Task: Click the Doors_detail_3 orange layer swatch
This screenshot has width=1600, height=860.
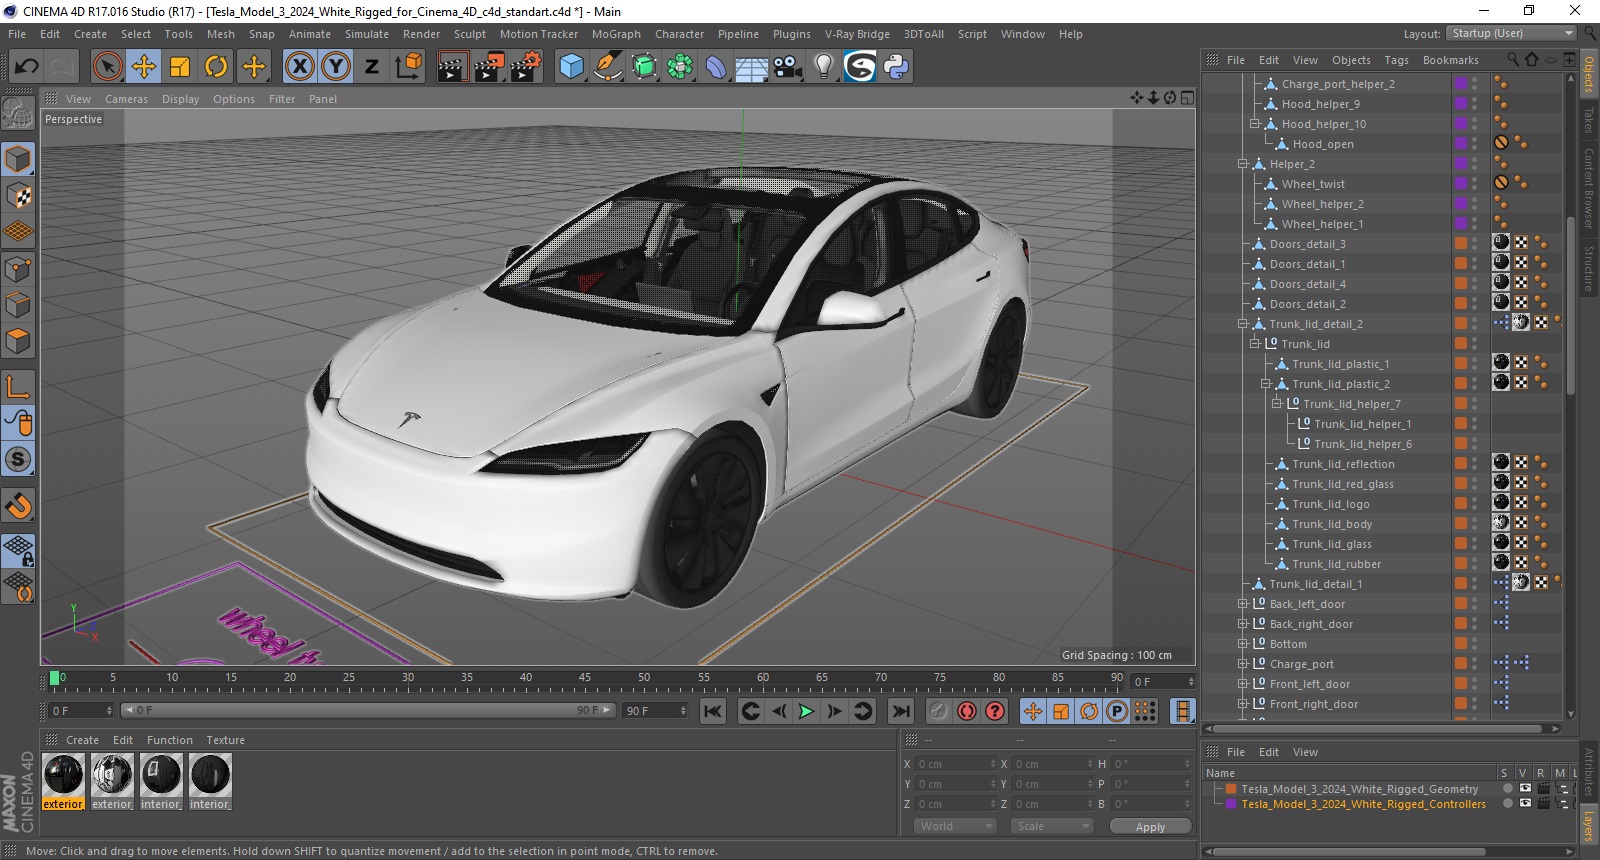Action: pos(1461,244)
